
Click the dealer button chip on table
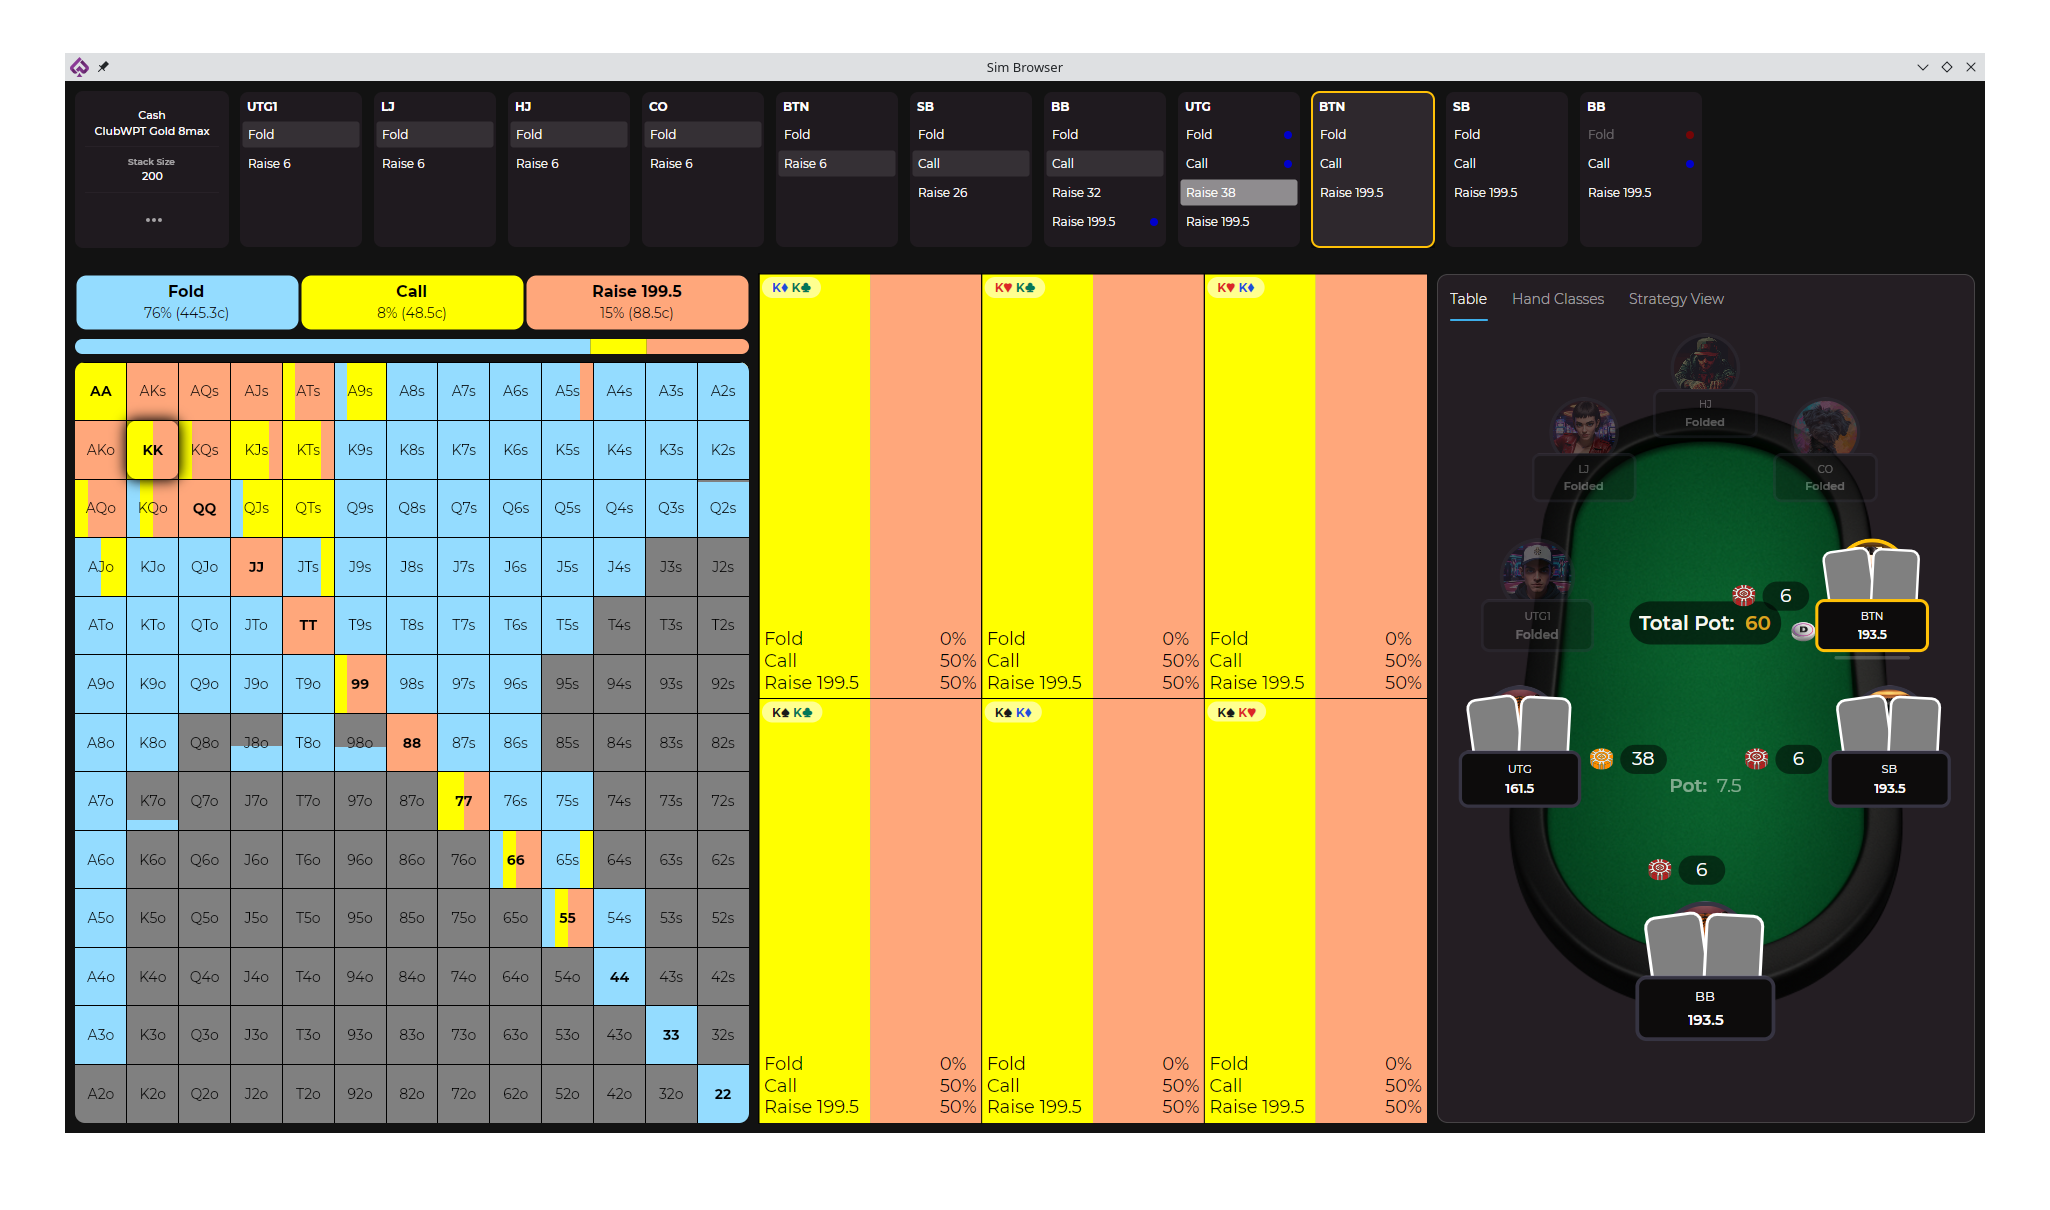[1802, 630]
